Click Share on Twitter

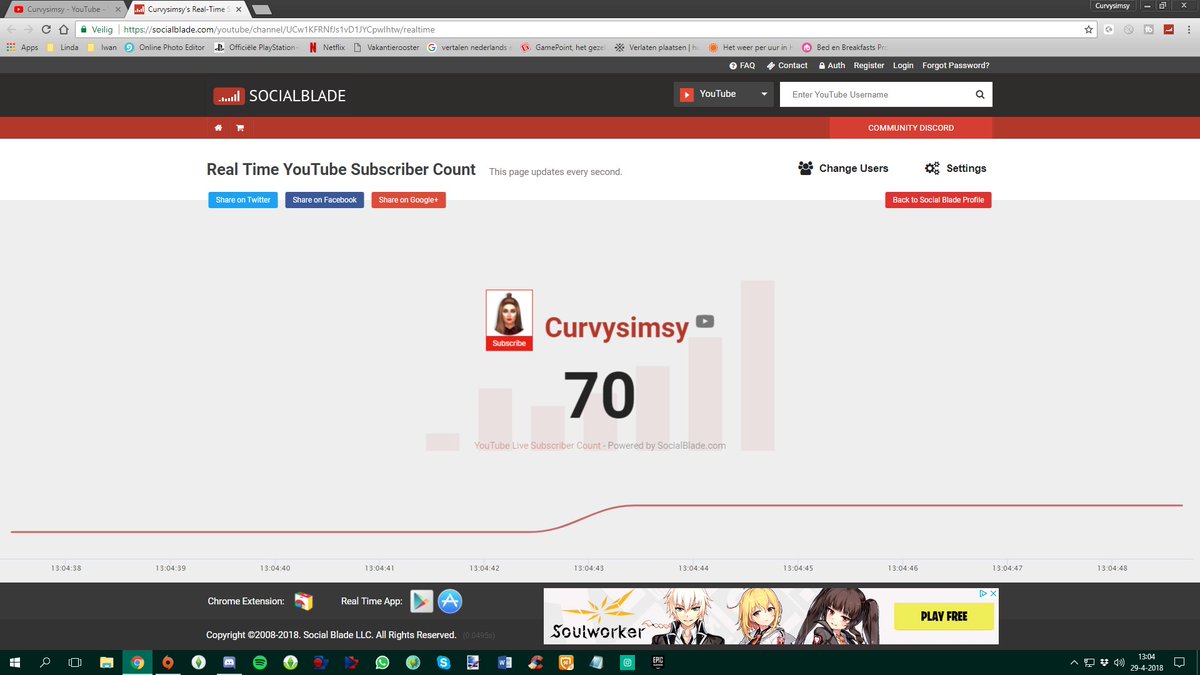point(243,200)
